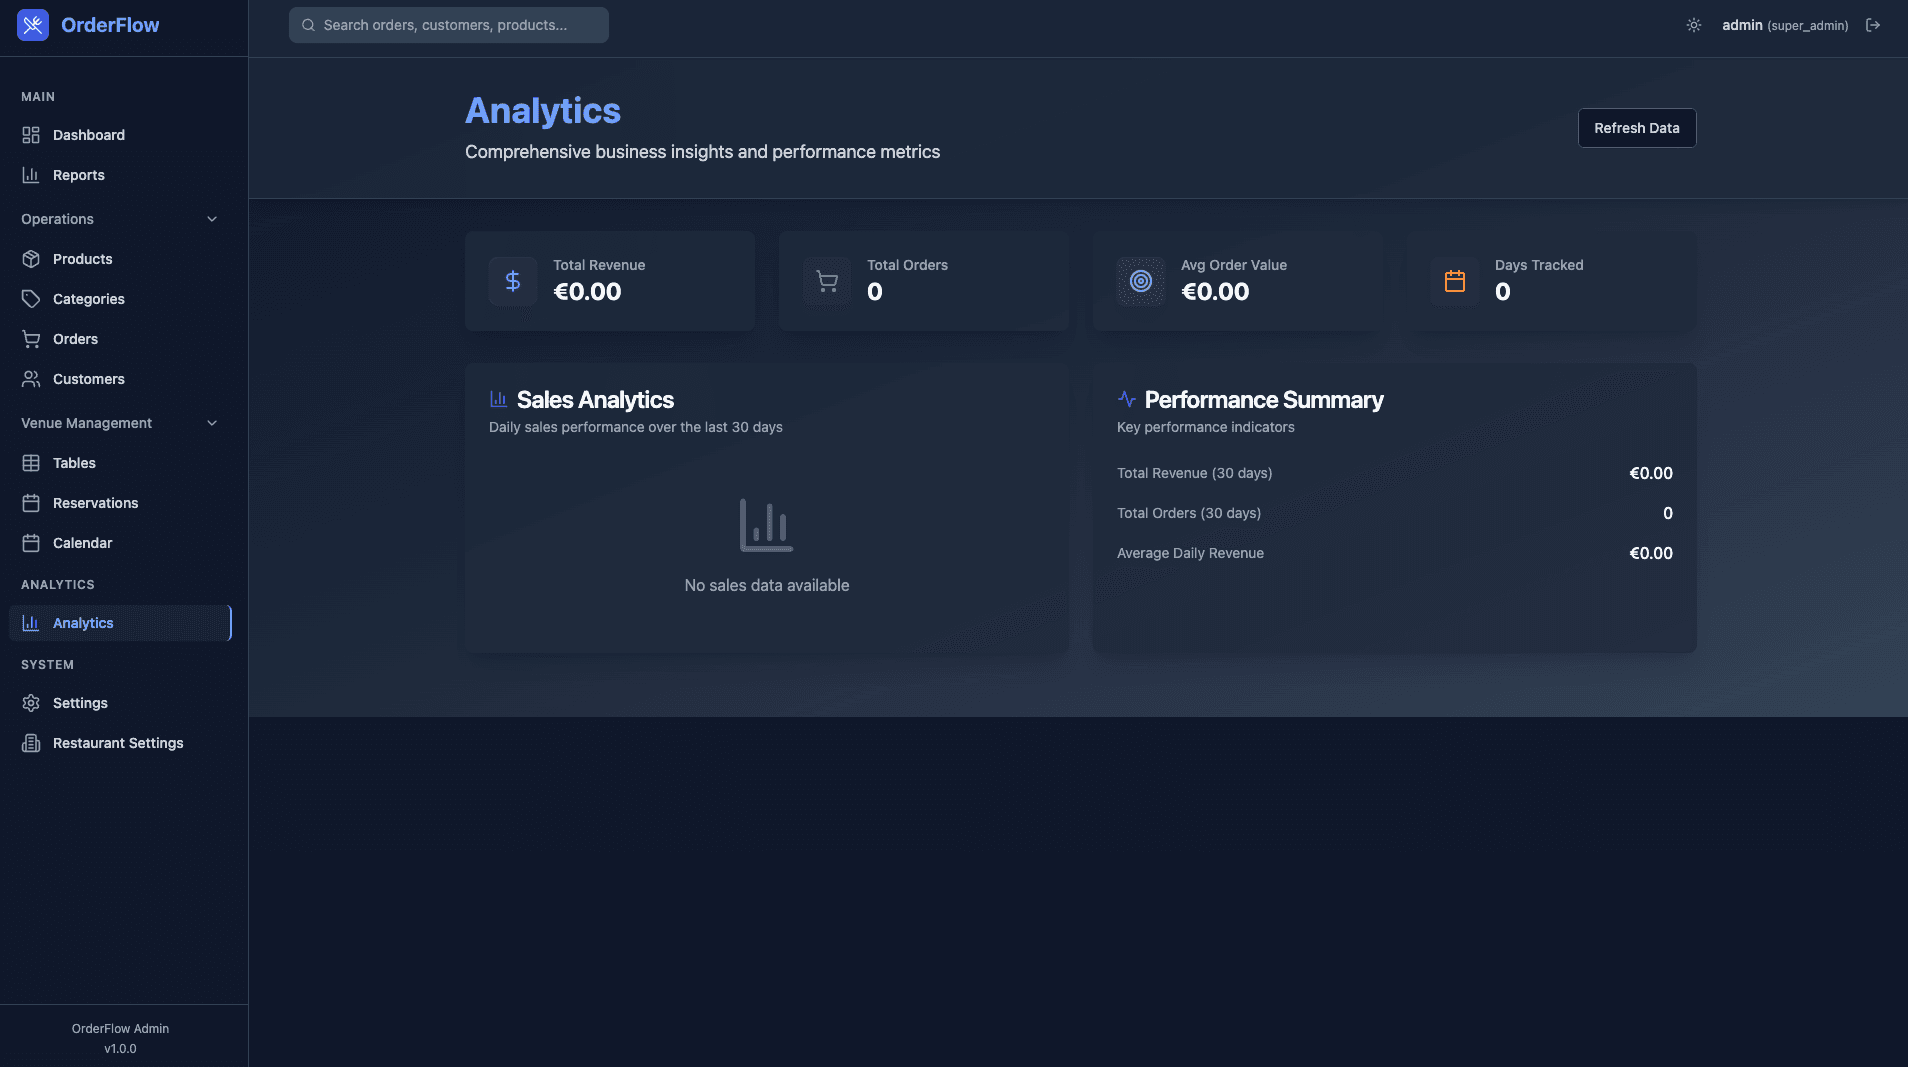
Task: Open the Orders shopping cart icon
Action: [32, 339]
